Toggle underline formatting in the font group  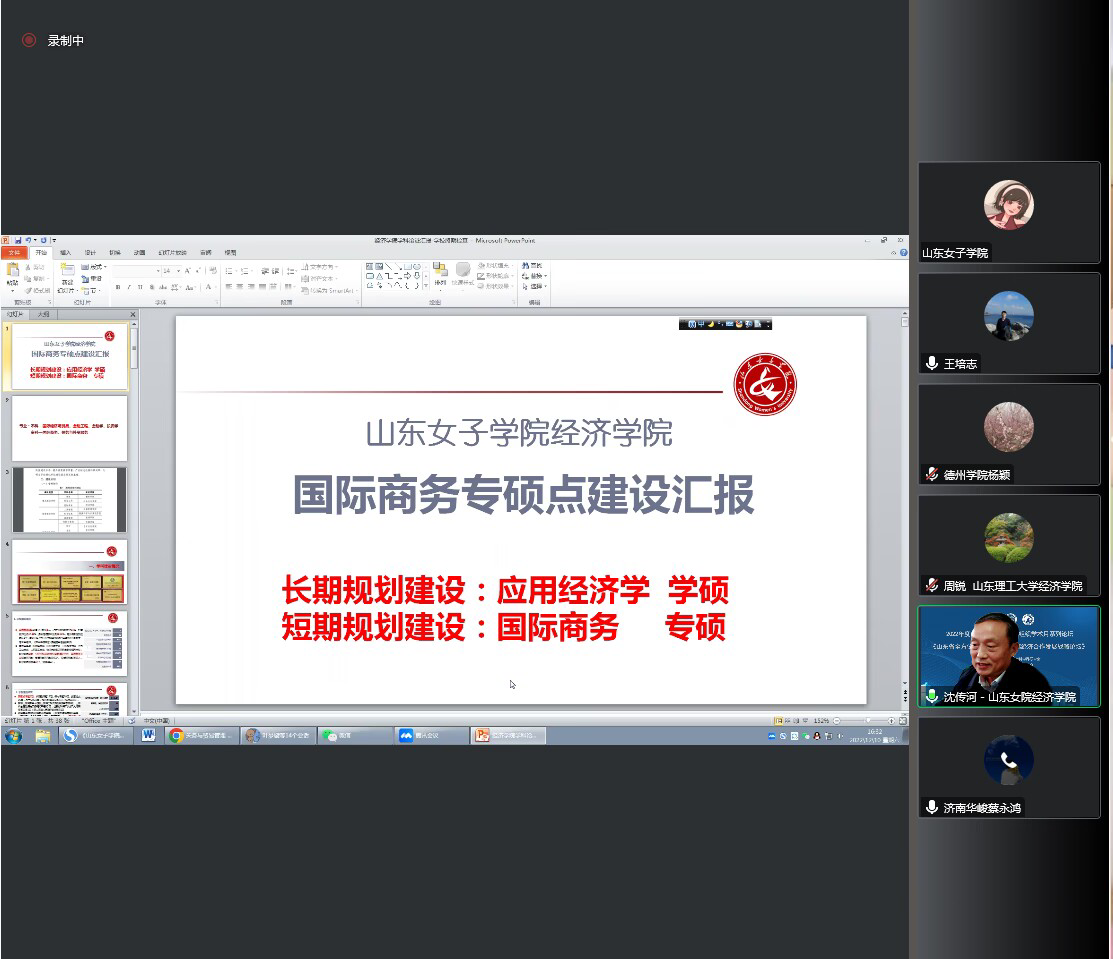pos(140,287)
